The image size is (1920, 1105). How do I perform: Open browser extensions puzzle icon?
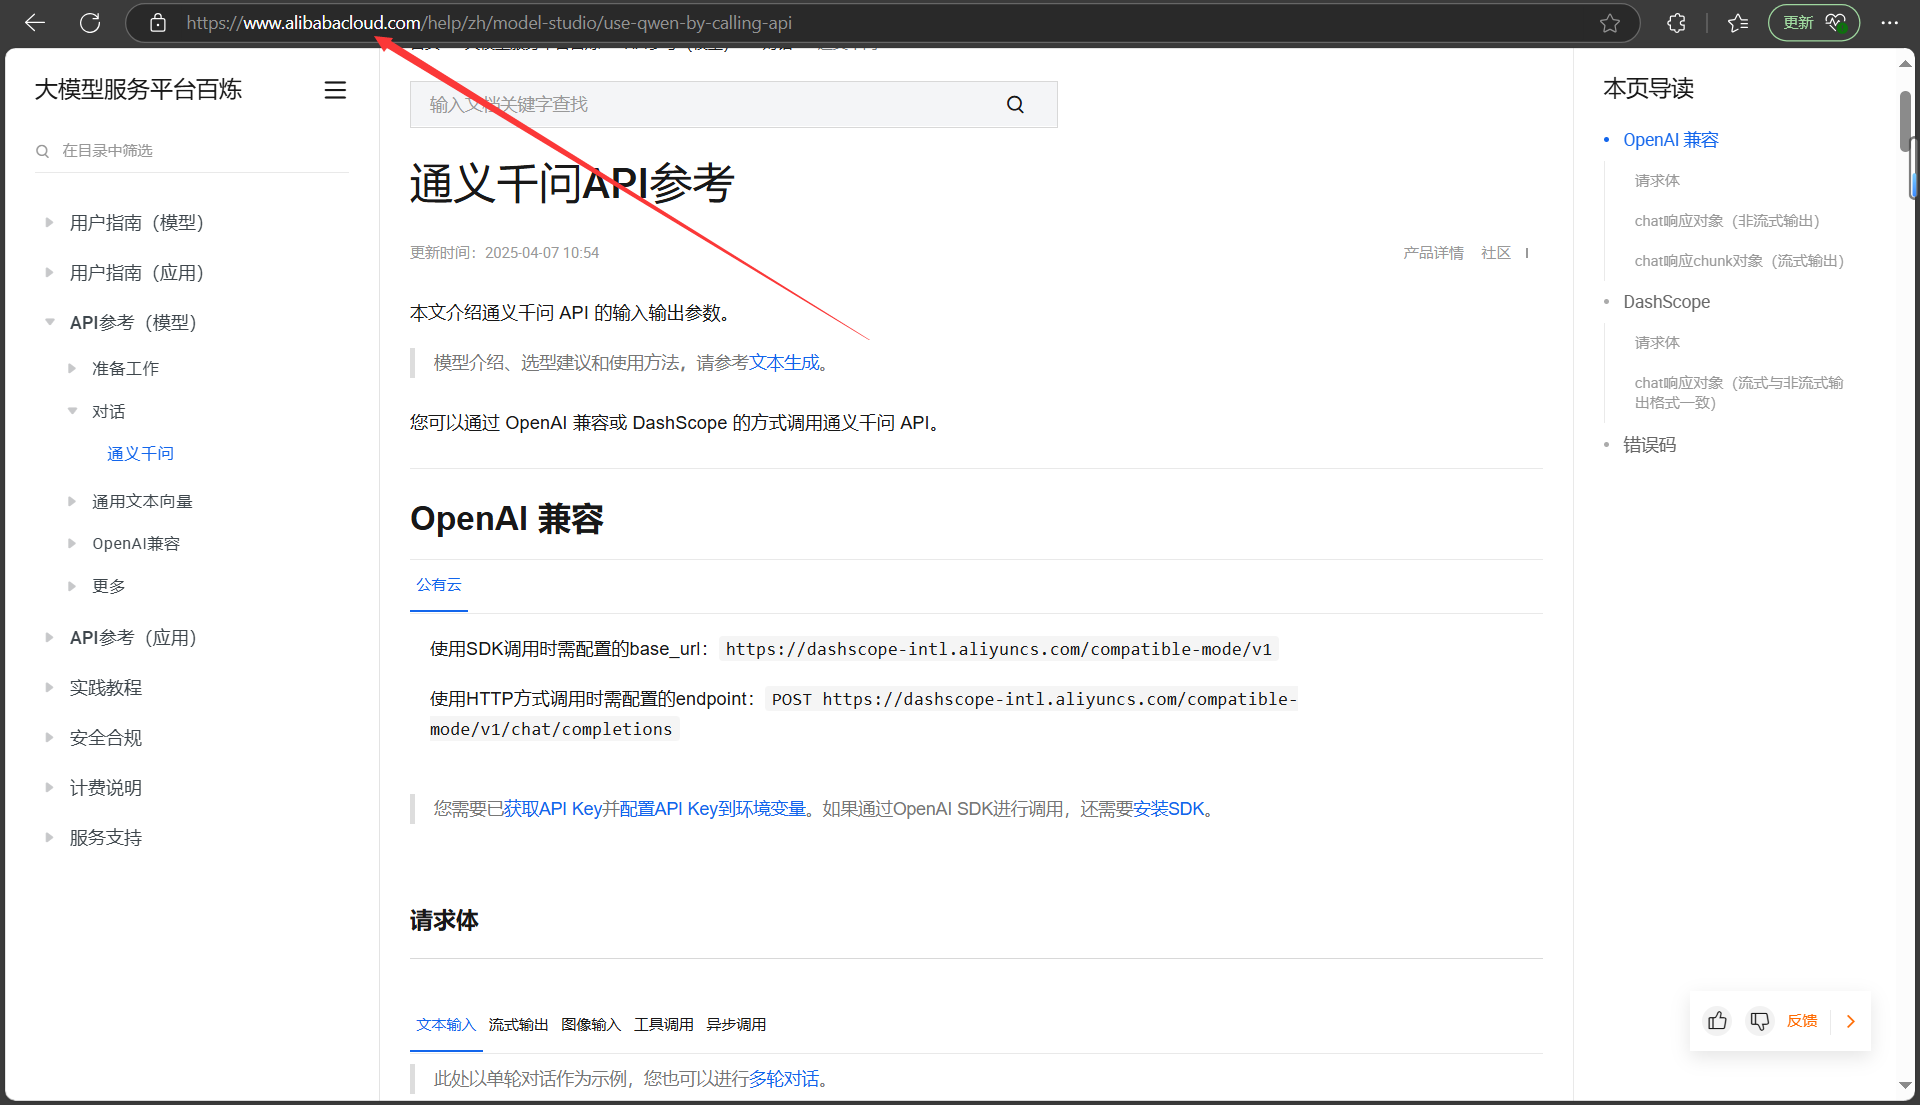(x=1677, y=23)
